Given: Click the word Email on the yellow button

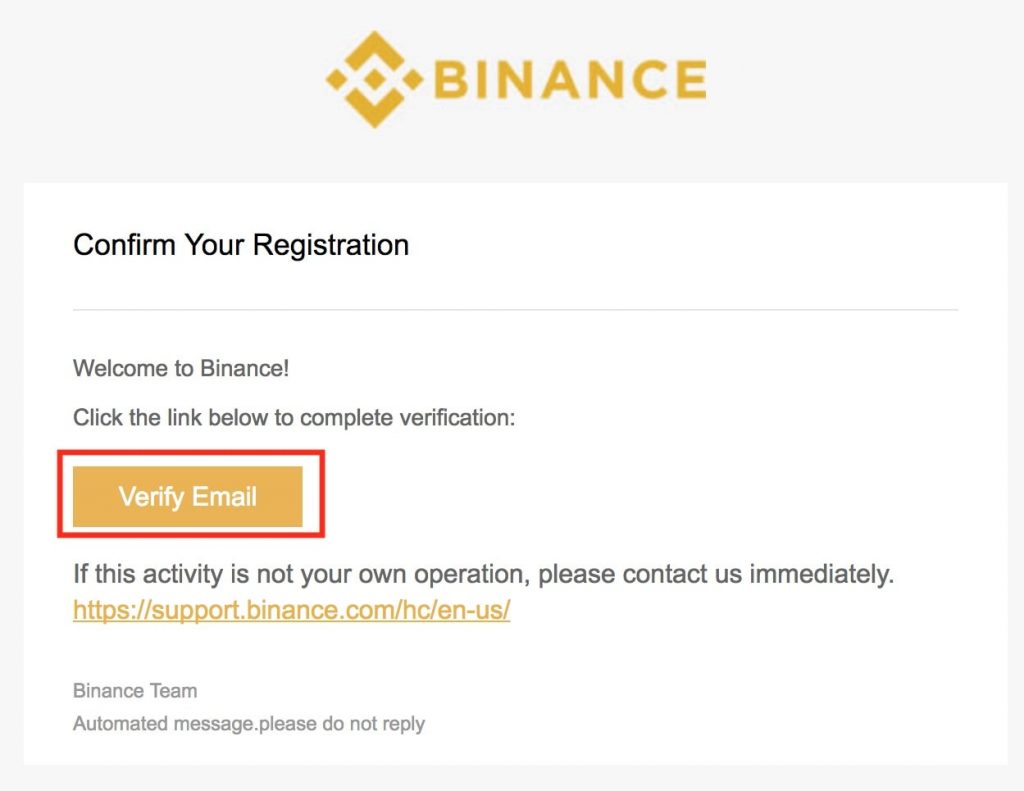Looking at the screenshot, I should tap(224, 496).
